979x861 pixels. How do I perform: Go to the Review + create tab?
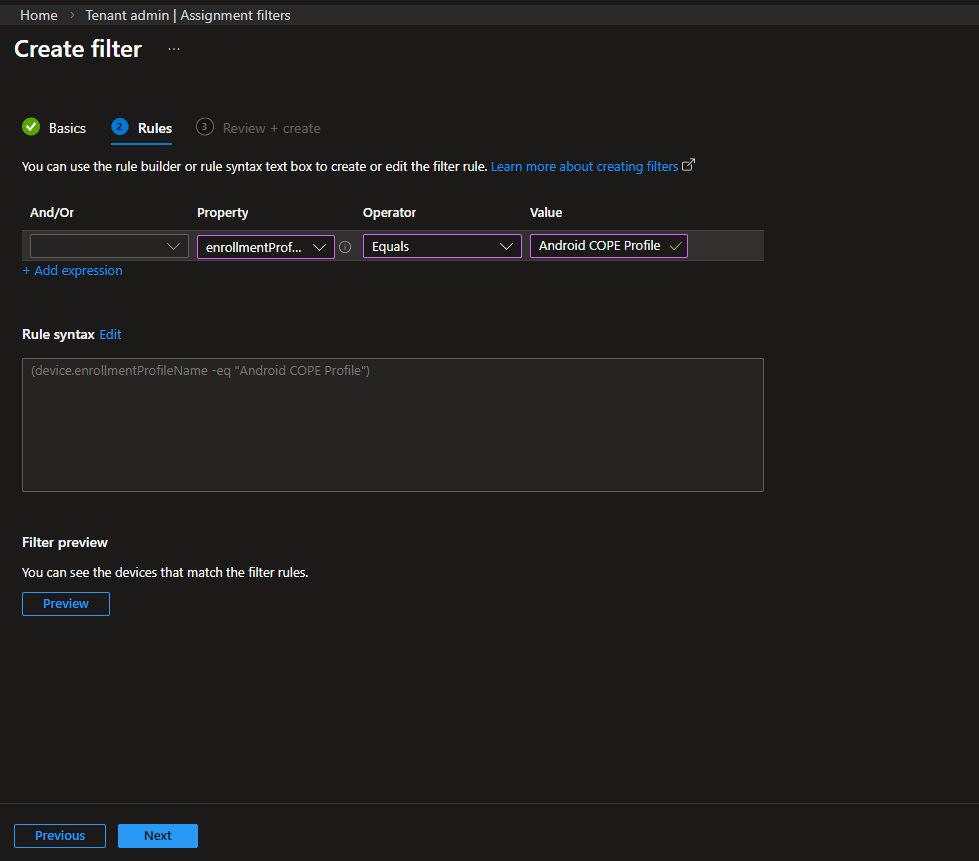(x=271, y=128)
